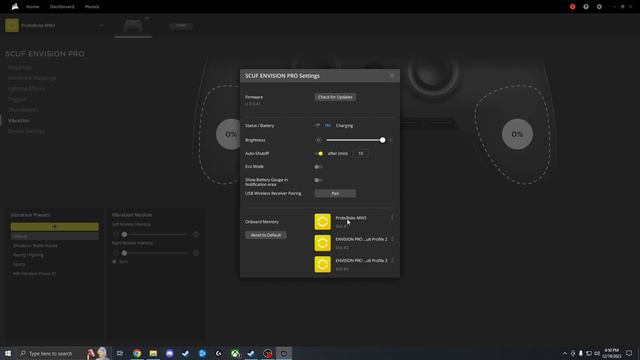Open the Windows Start menu
The width and height of the screenshot is (640, 360).
click(x=8, y=353)
